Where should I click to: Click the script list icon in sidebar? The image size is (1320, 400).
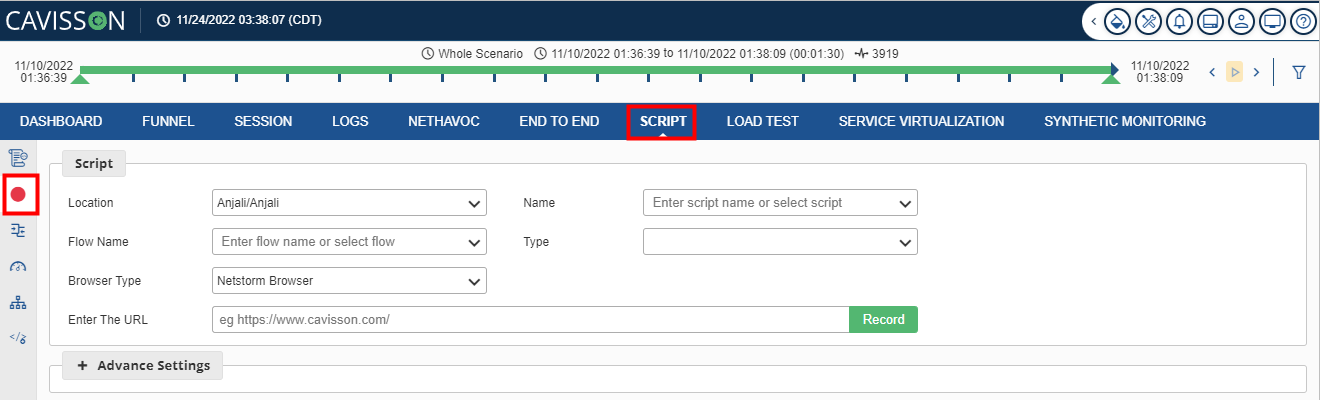tap(17, 157)
